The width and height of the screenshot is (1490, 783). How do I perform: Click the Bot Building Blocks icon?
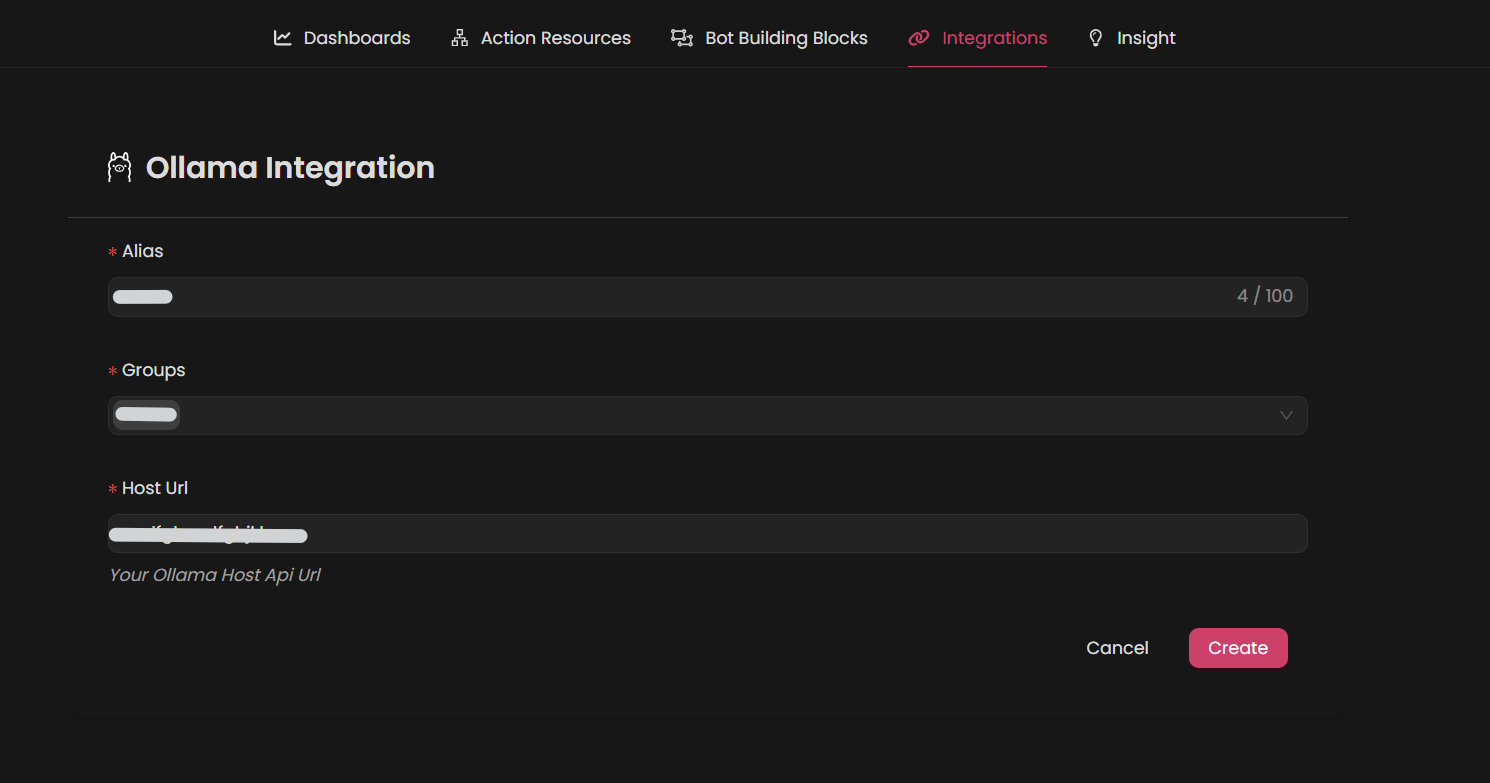pos(682,38)
